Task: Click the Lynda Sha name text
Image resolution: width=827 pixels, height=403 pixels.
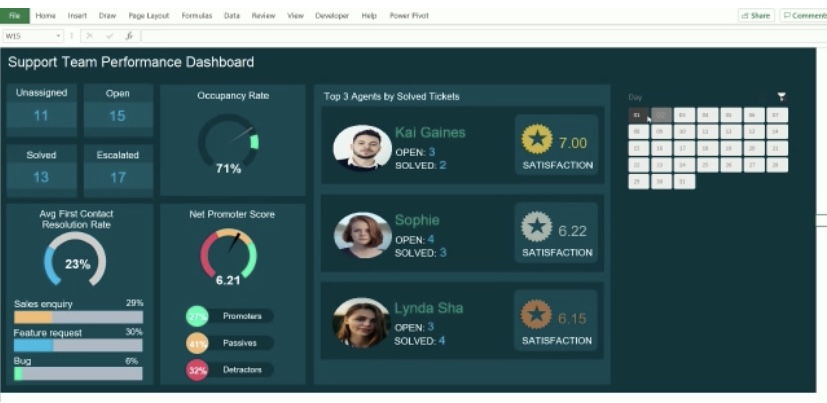Action: [429, 308]
